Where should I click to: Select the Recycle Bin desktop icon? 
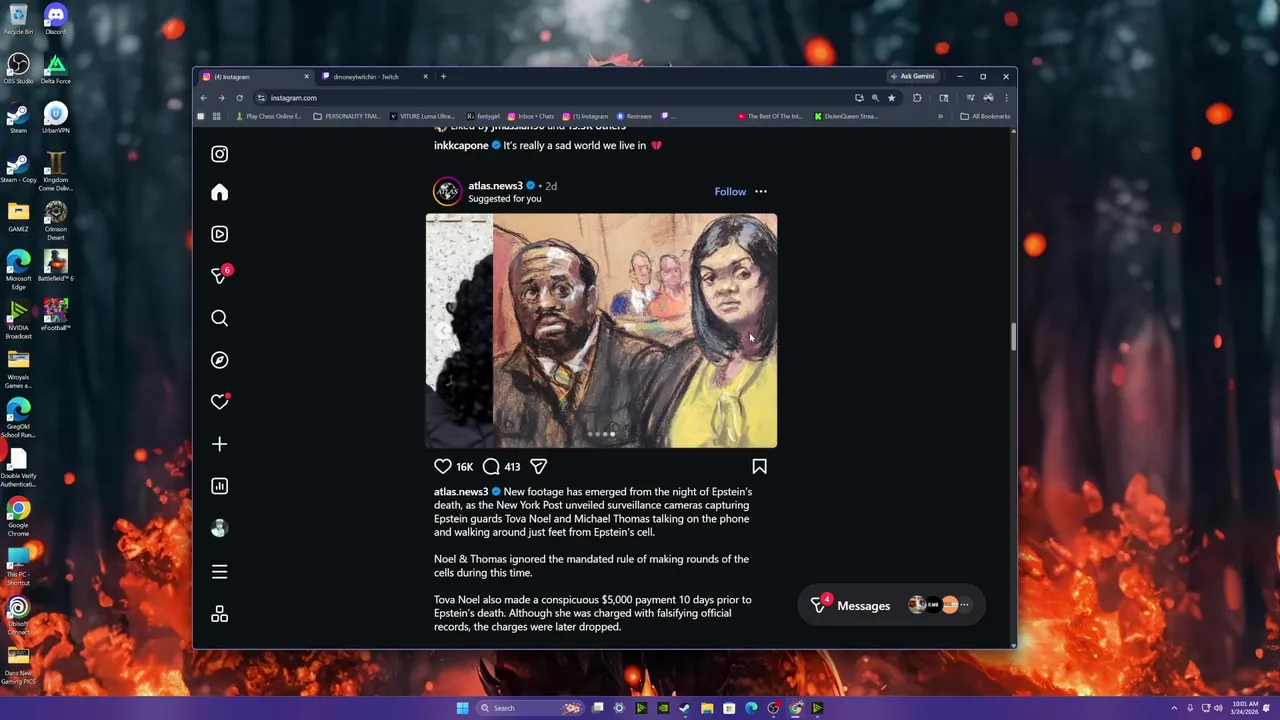tap(18, 19)
